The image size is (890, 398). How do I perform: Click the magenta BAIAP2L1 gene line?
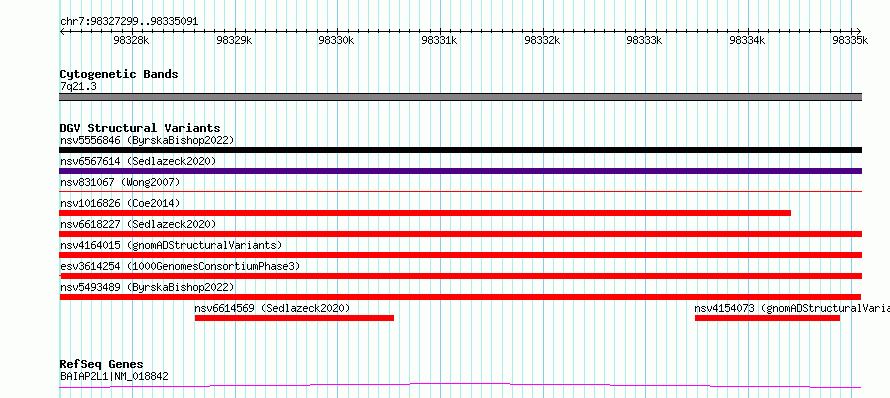coord(460,386)
